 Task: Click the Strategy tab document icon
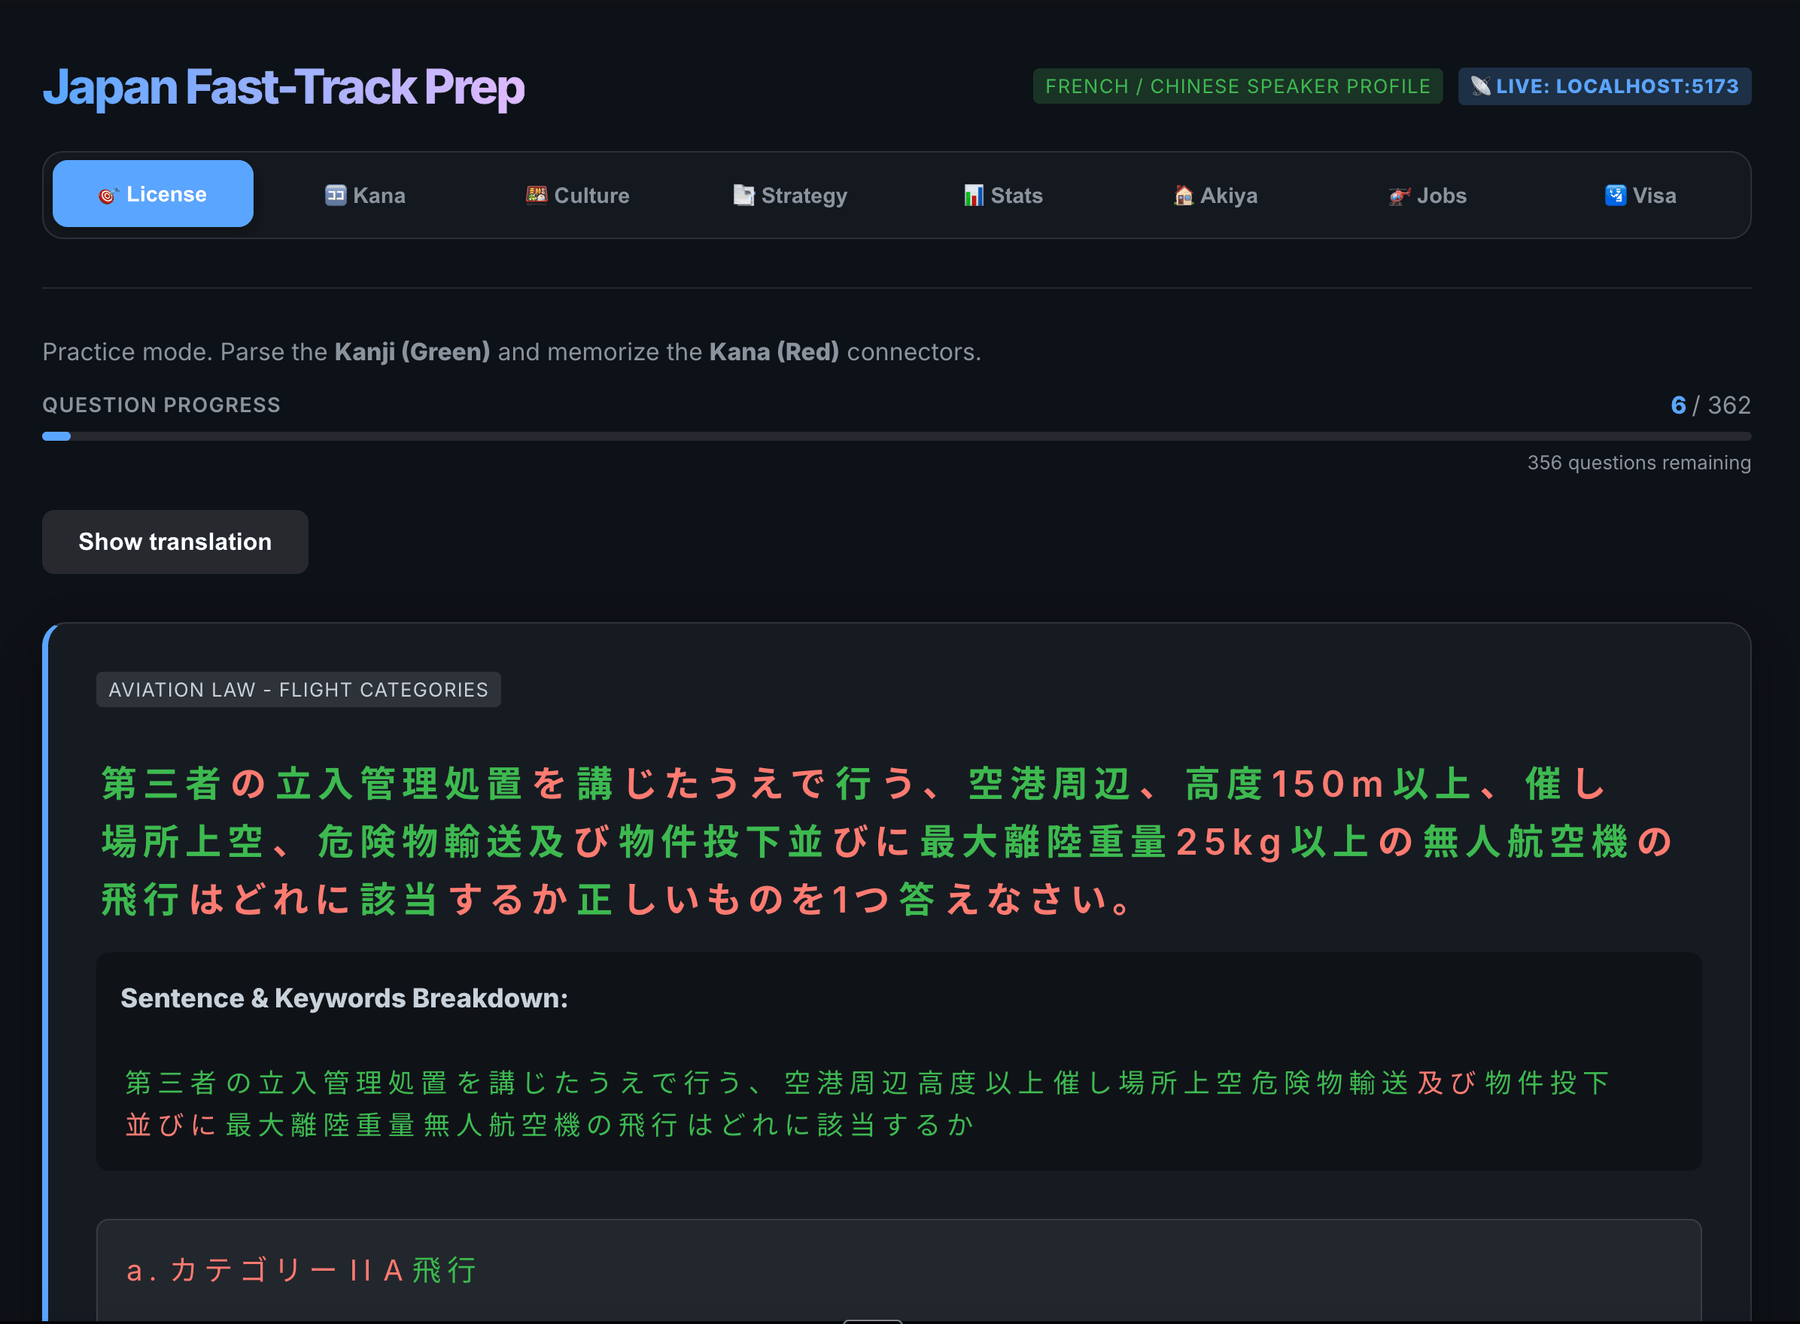pos(744,195)
